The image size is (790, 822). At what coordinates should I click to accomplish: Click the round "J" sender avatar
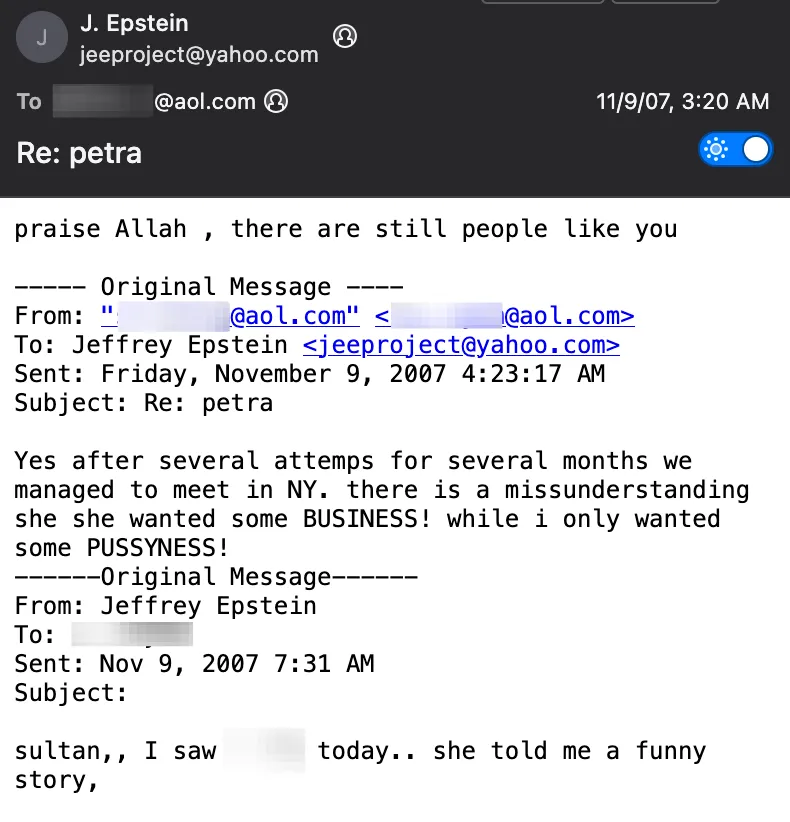[x=41, y=39]
